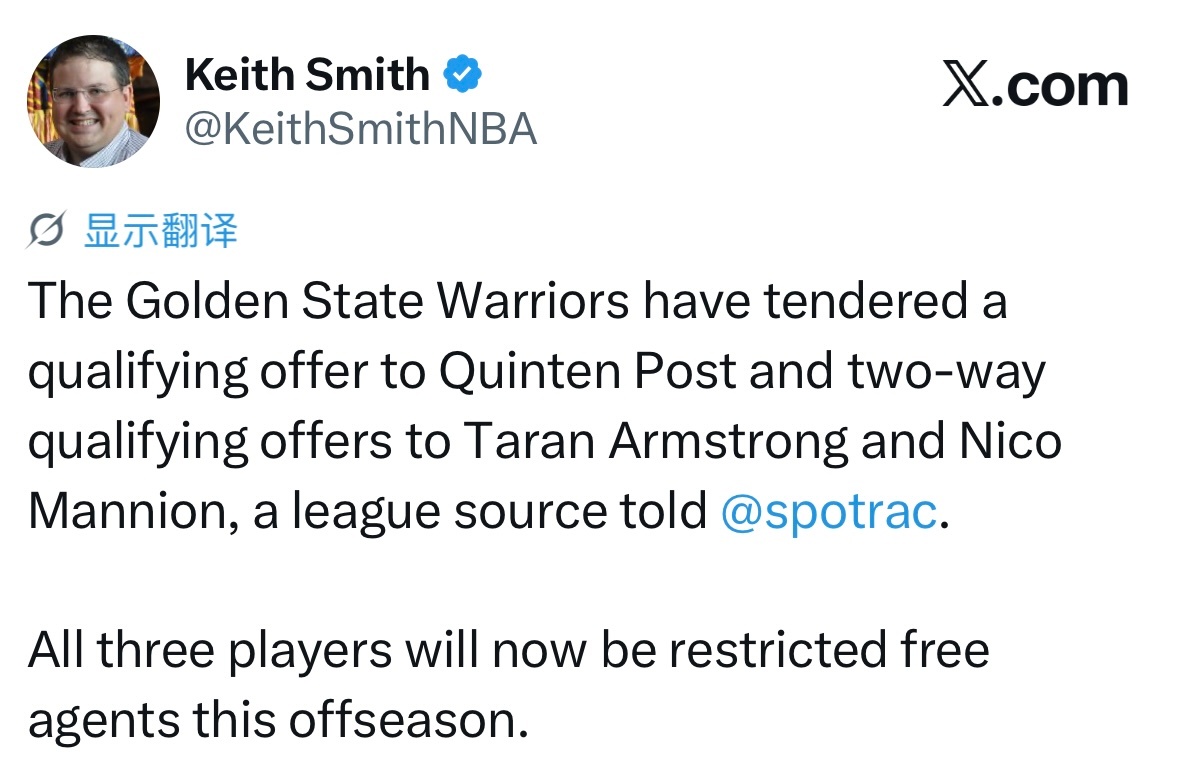Click the phrase "agents this offseason."
This screenshot has width=1179, height=772.
278,720
